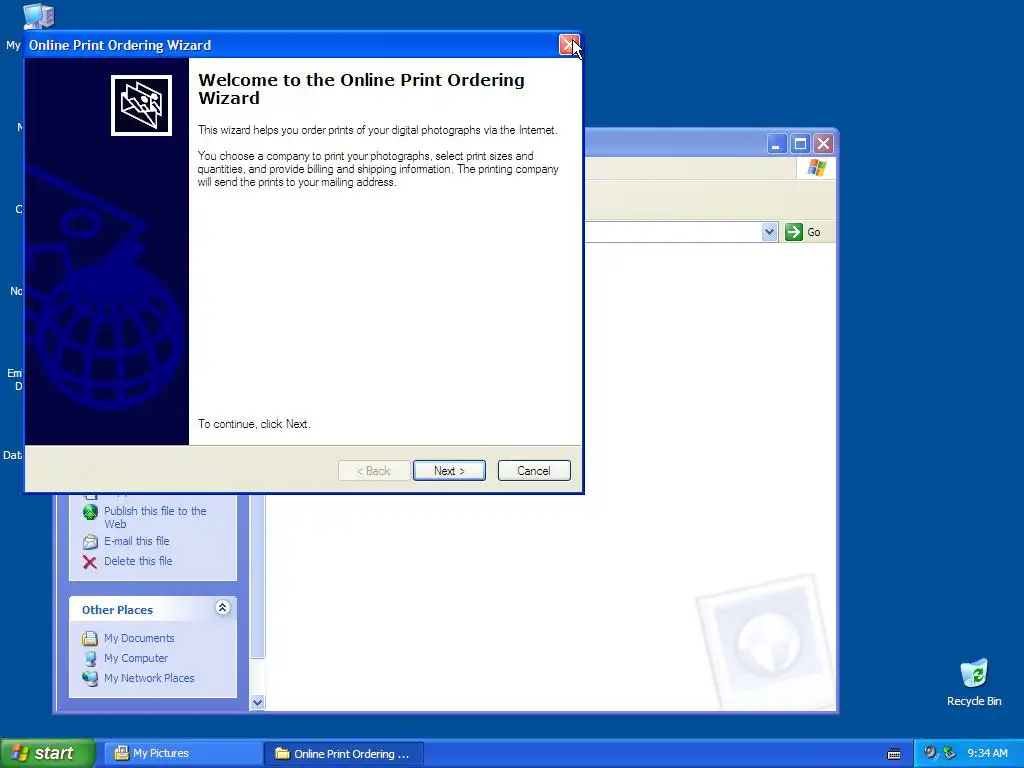Open My Computer from Other Places
This screenshot has width=1024, height=768.
click(136, 658)
